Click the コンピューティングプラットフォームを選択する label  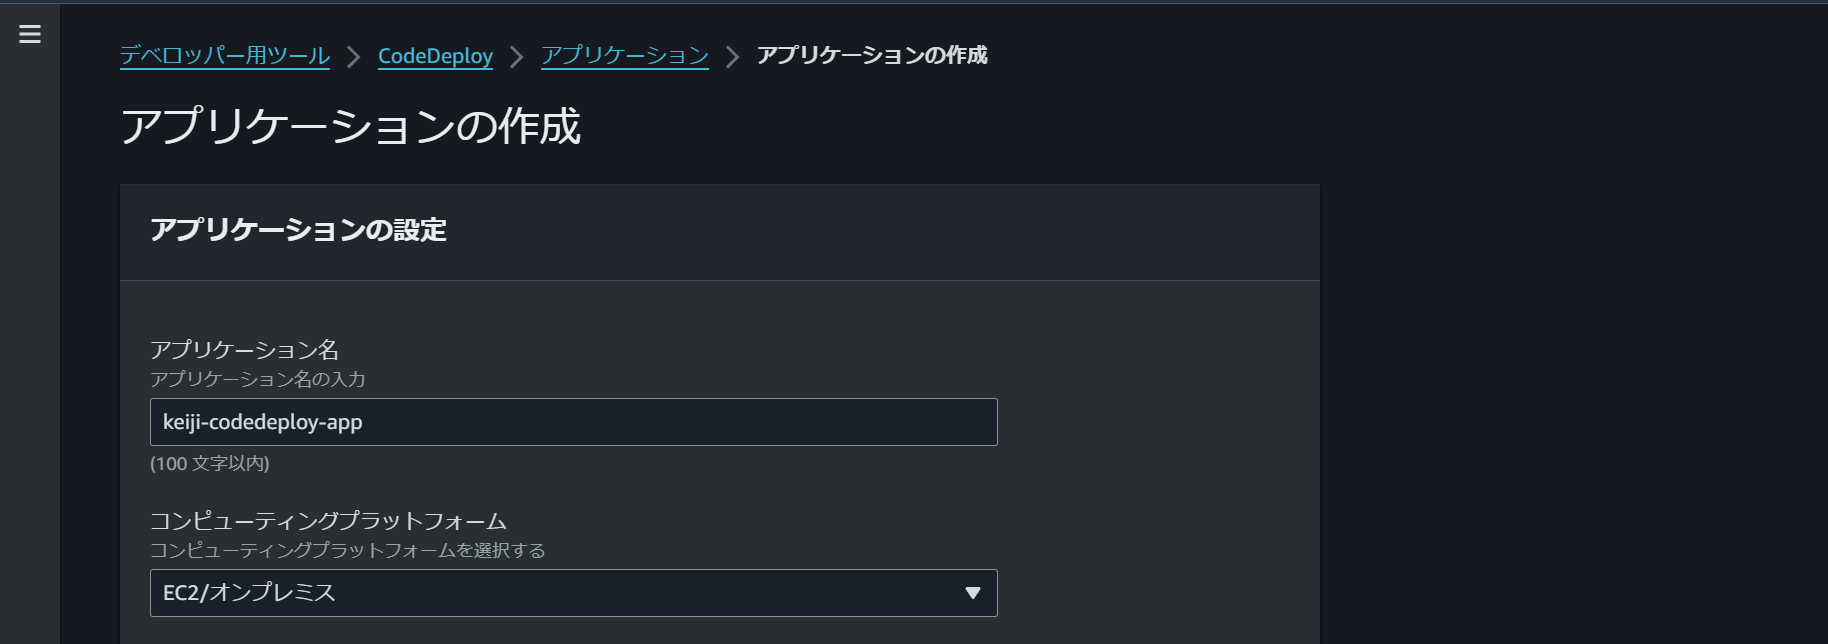[347, 550]
